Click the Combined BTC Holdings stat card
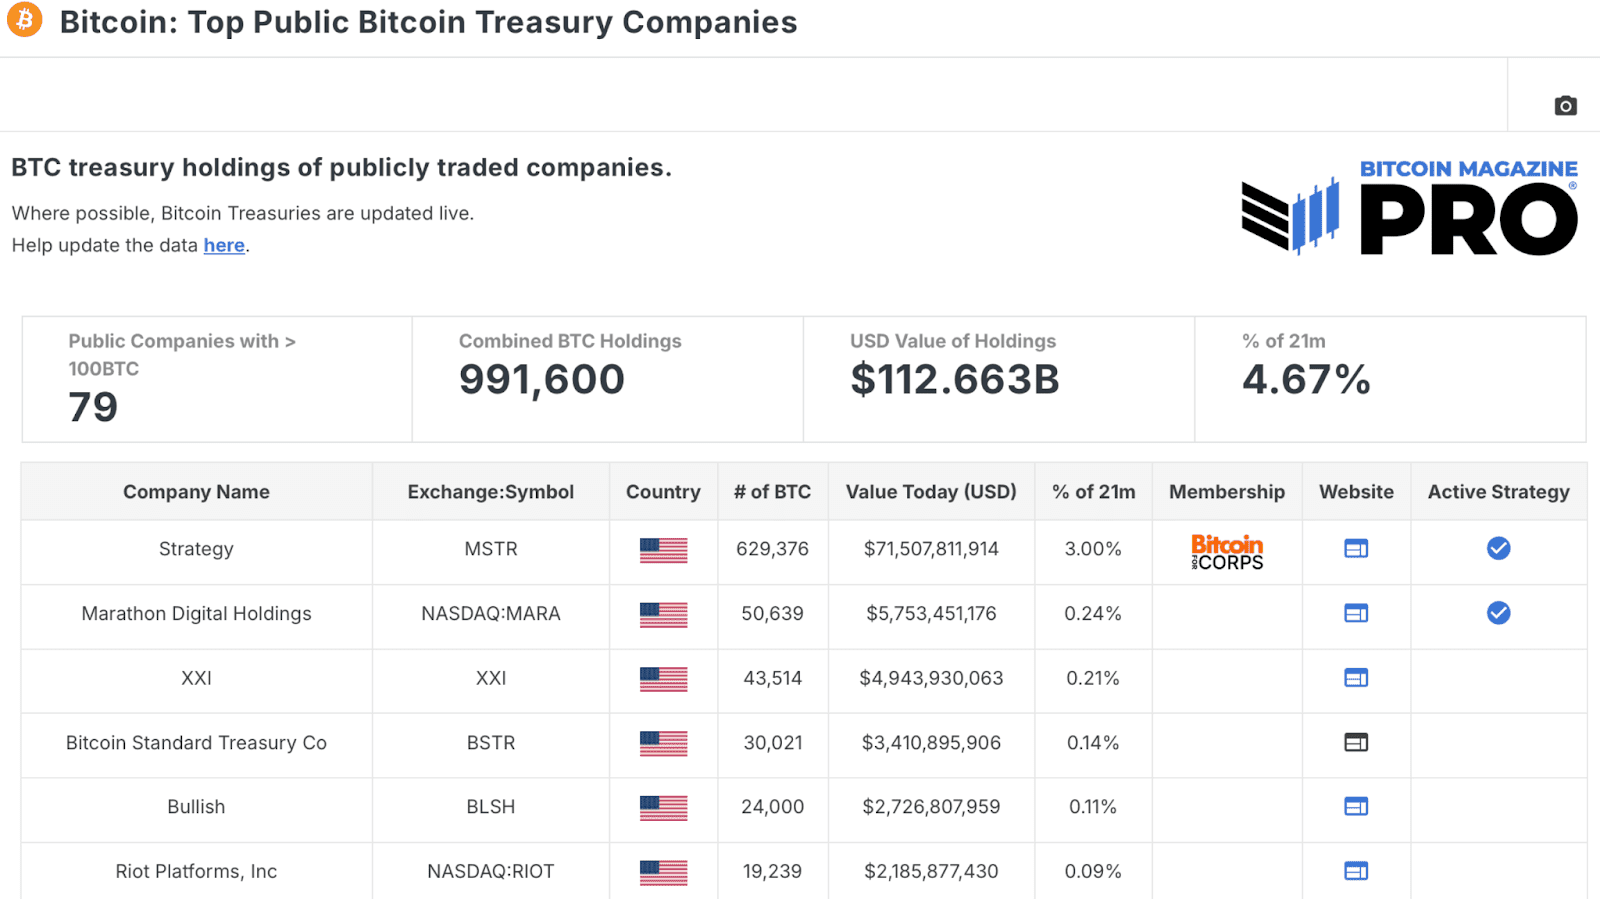 607,379
